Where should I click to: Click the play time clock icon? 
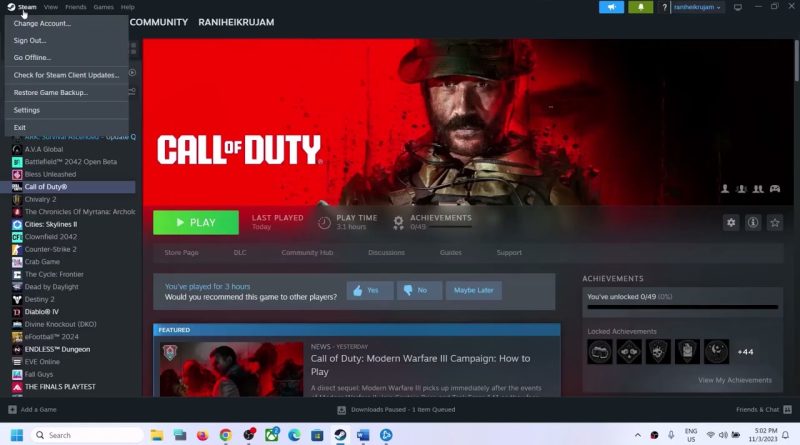(324, 222)
